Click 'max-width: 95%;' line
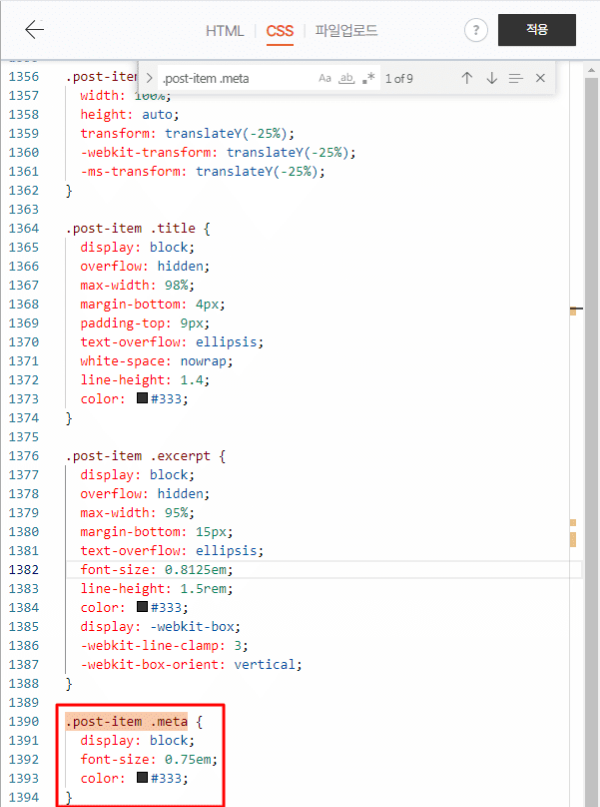600x807 pixels. coord(137,513)
